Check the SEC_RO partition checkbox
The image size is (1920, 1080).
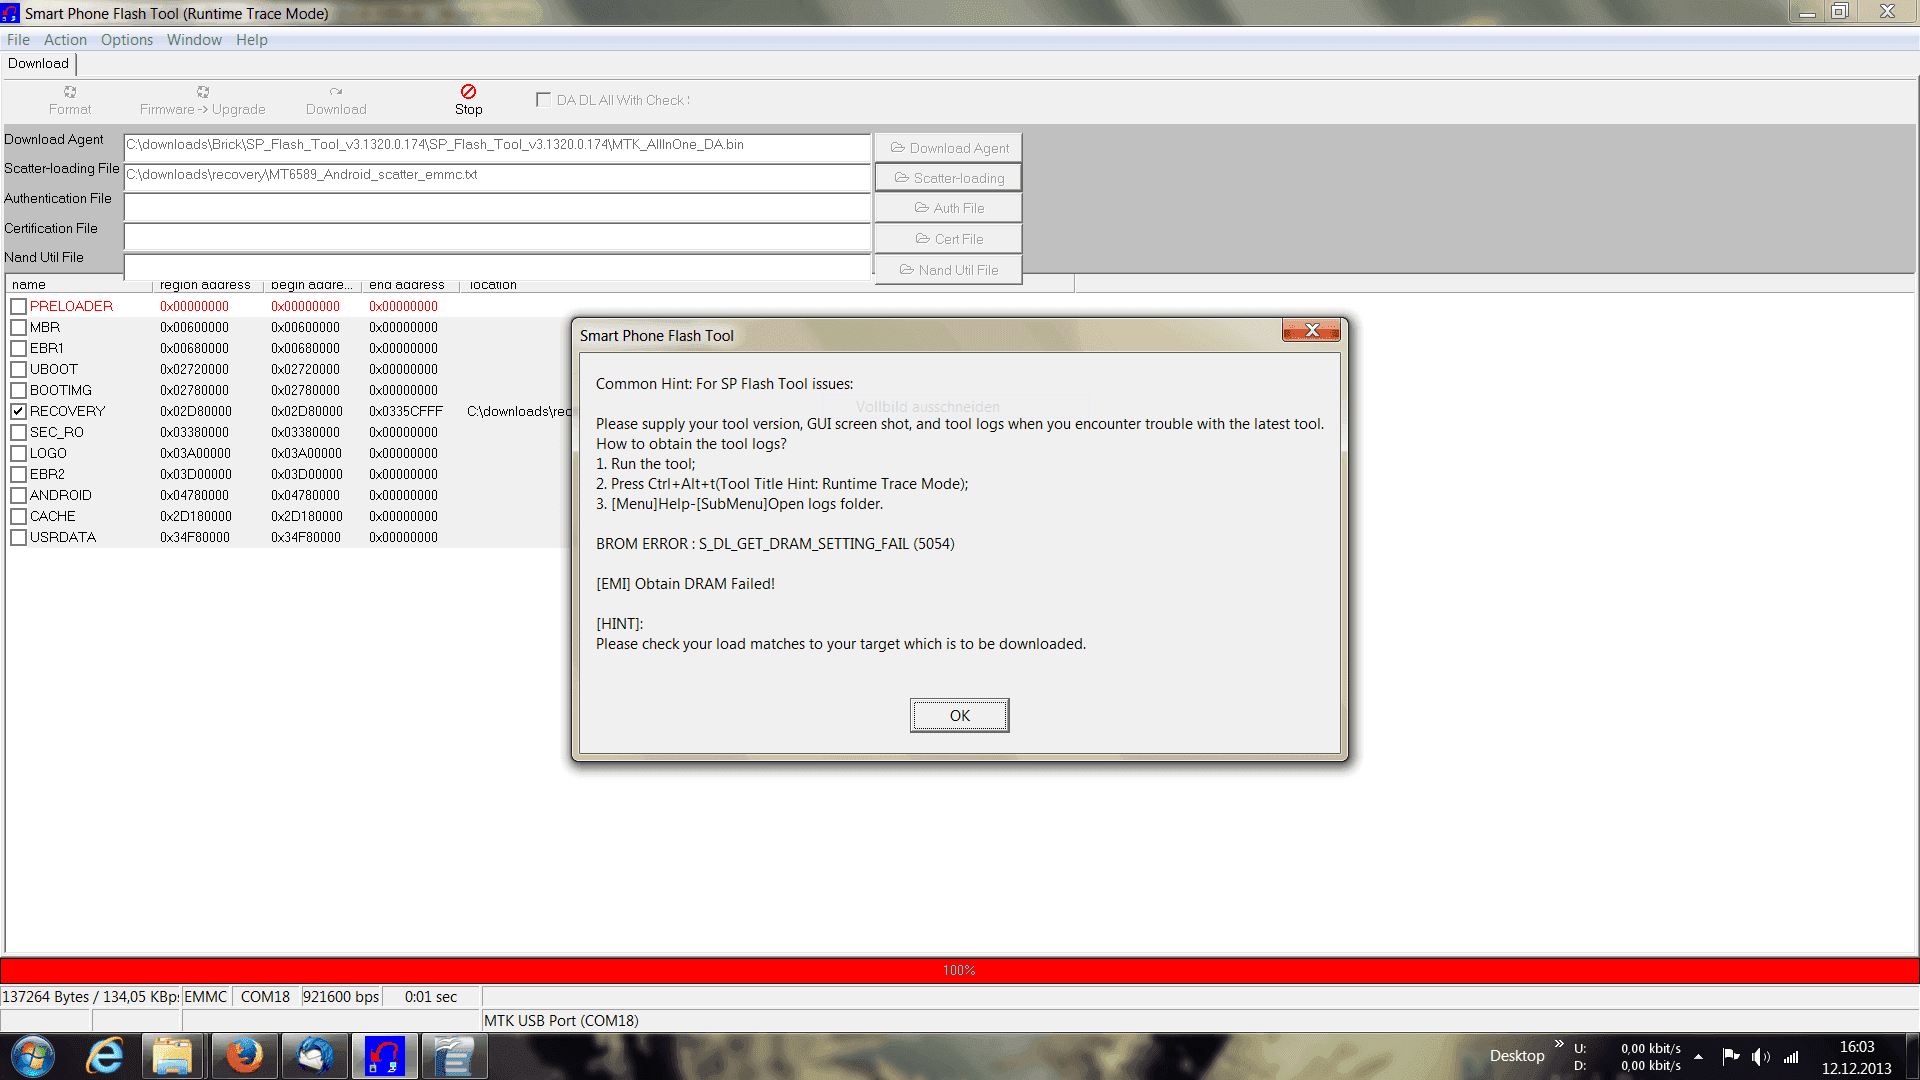tap(18, 432)
